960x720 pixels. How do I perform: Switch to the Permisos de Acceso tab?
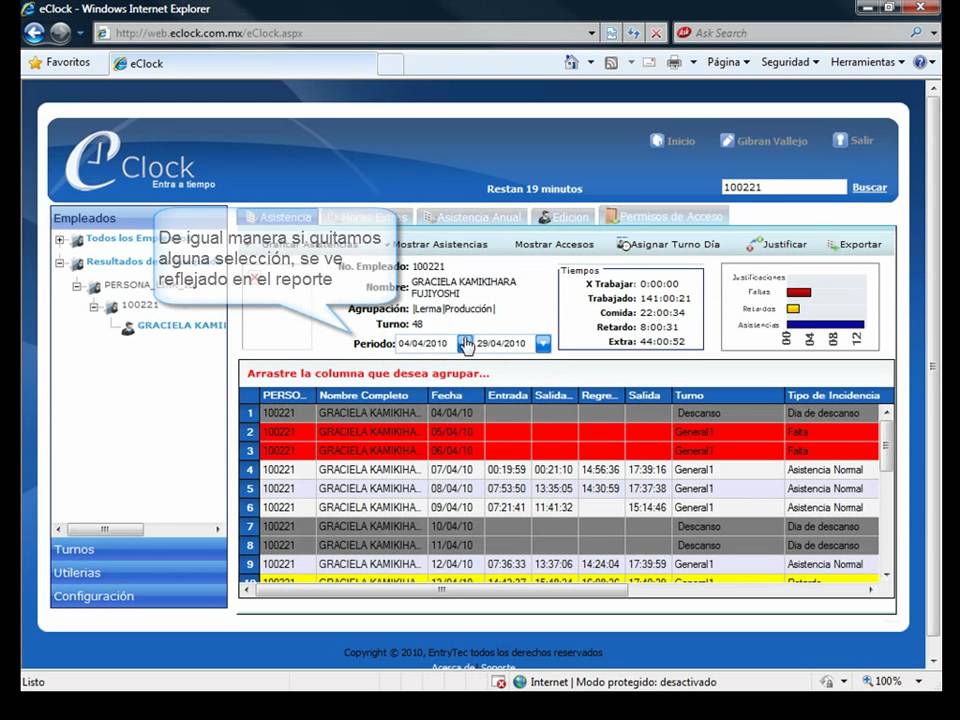coord(664,216)
